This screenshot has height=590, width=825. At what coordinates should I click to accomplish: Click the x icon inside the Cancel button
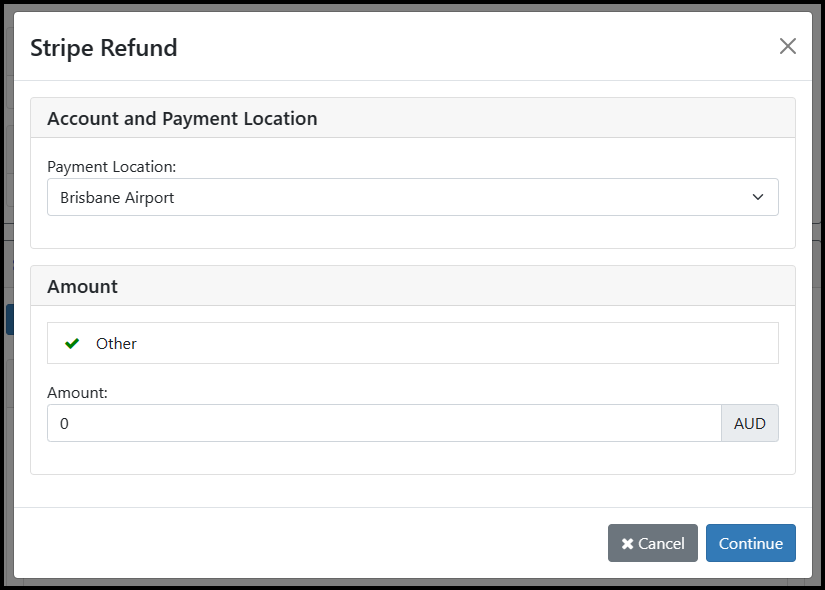click(627, 544)
